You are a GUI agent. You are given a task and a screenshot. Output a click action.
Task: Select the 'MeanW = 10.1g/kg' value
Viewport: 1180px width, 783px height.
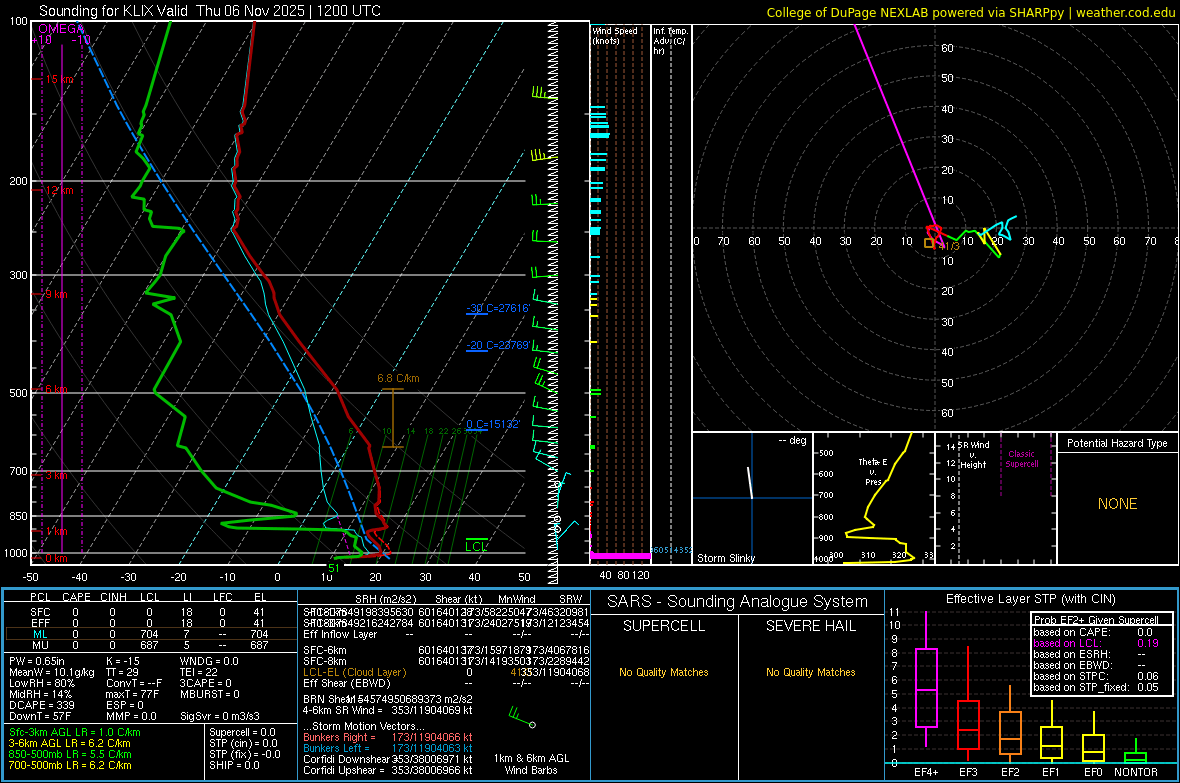pyautogui.click(x=52, y=672)
